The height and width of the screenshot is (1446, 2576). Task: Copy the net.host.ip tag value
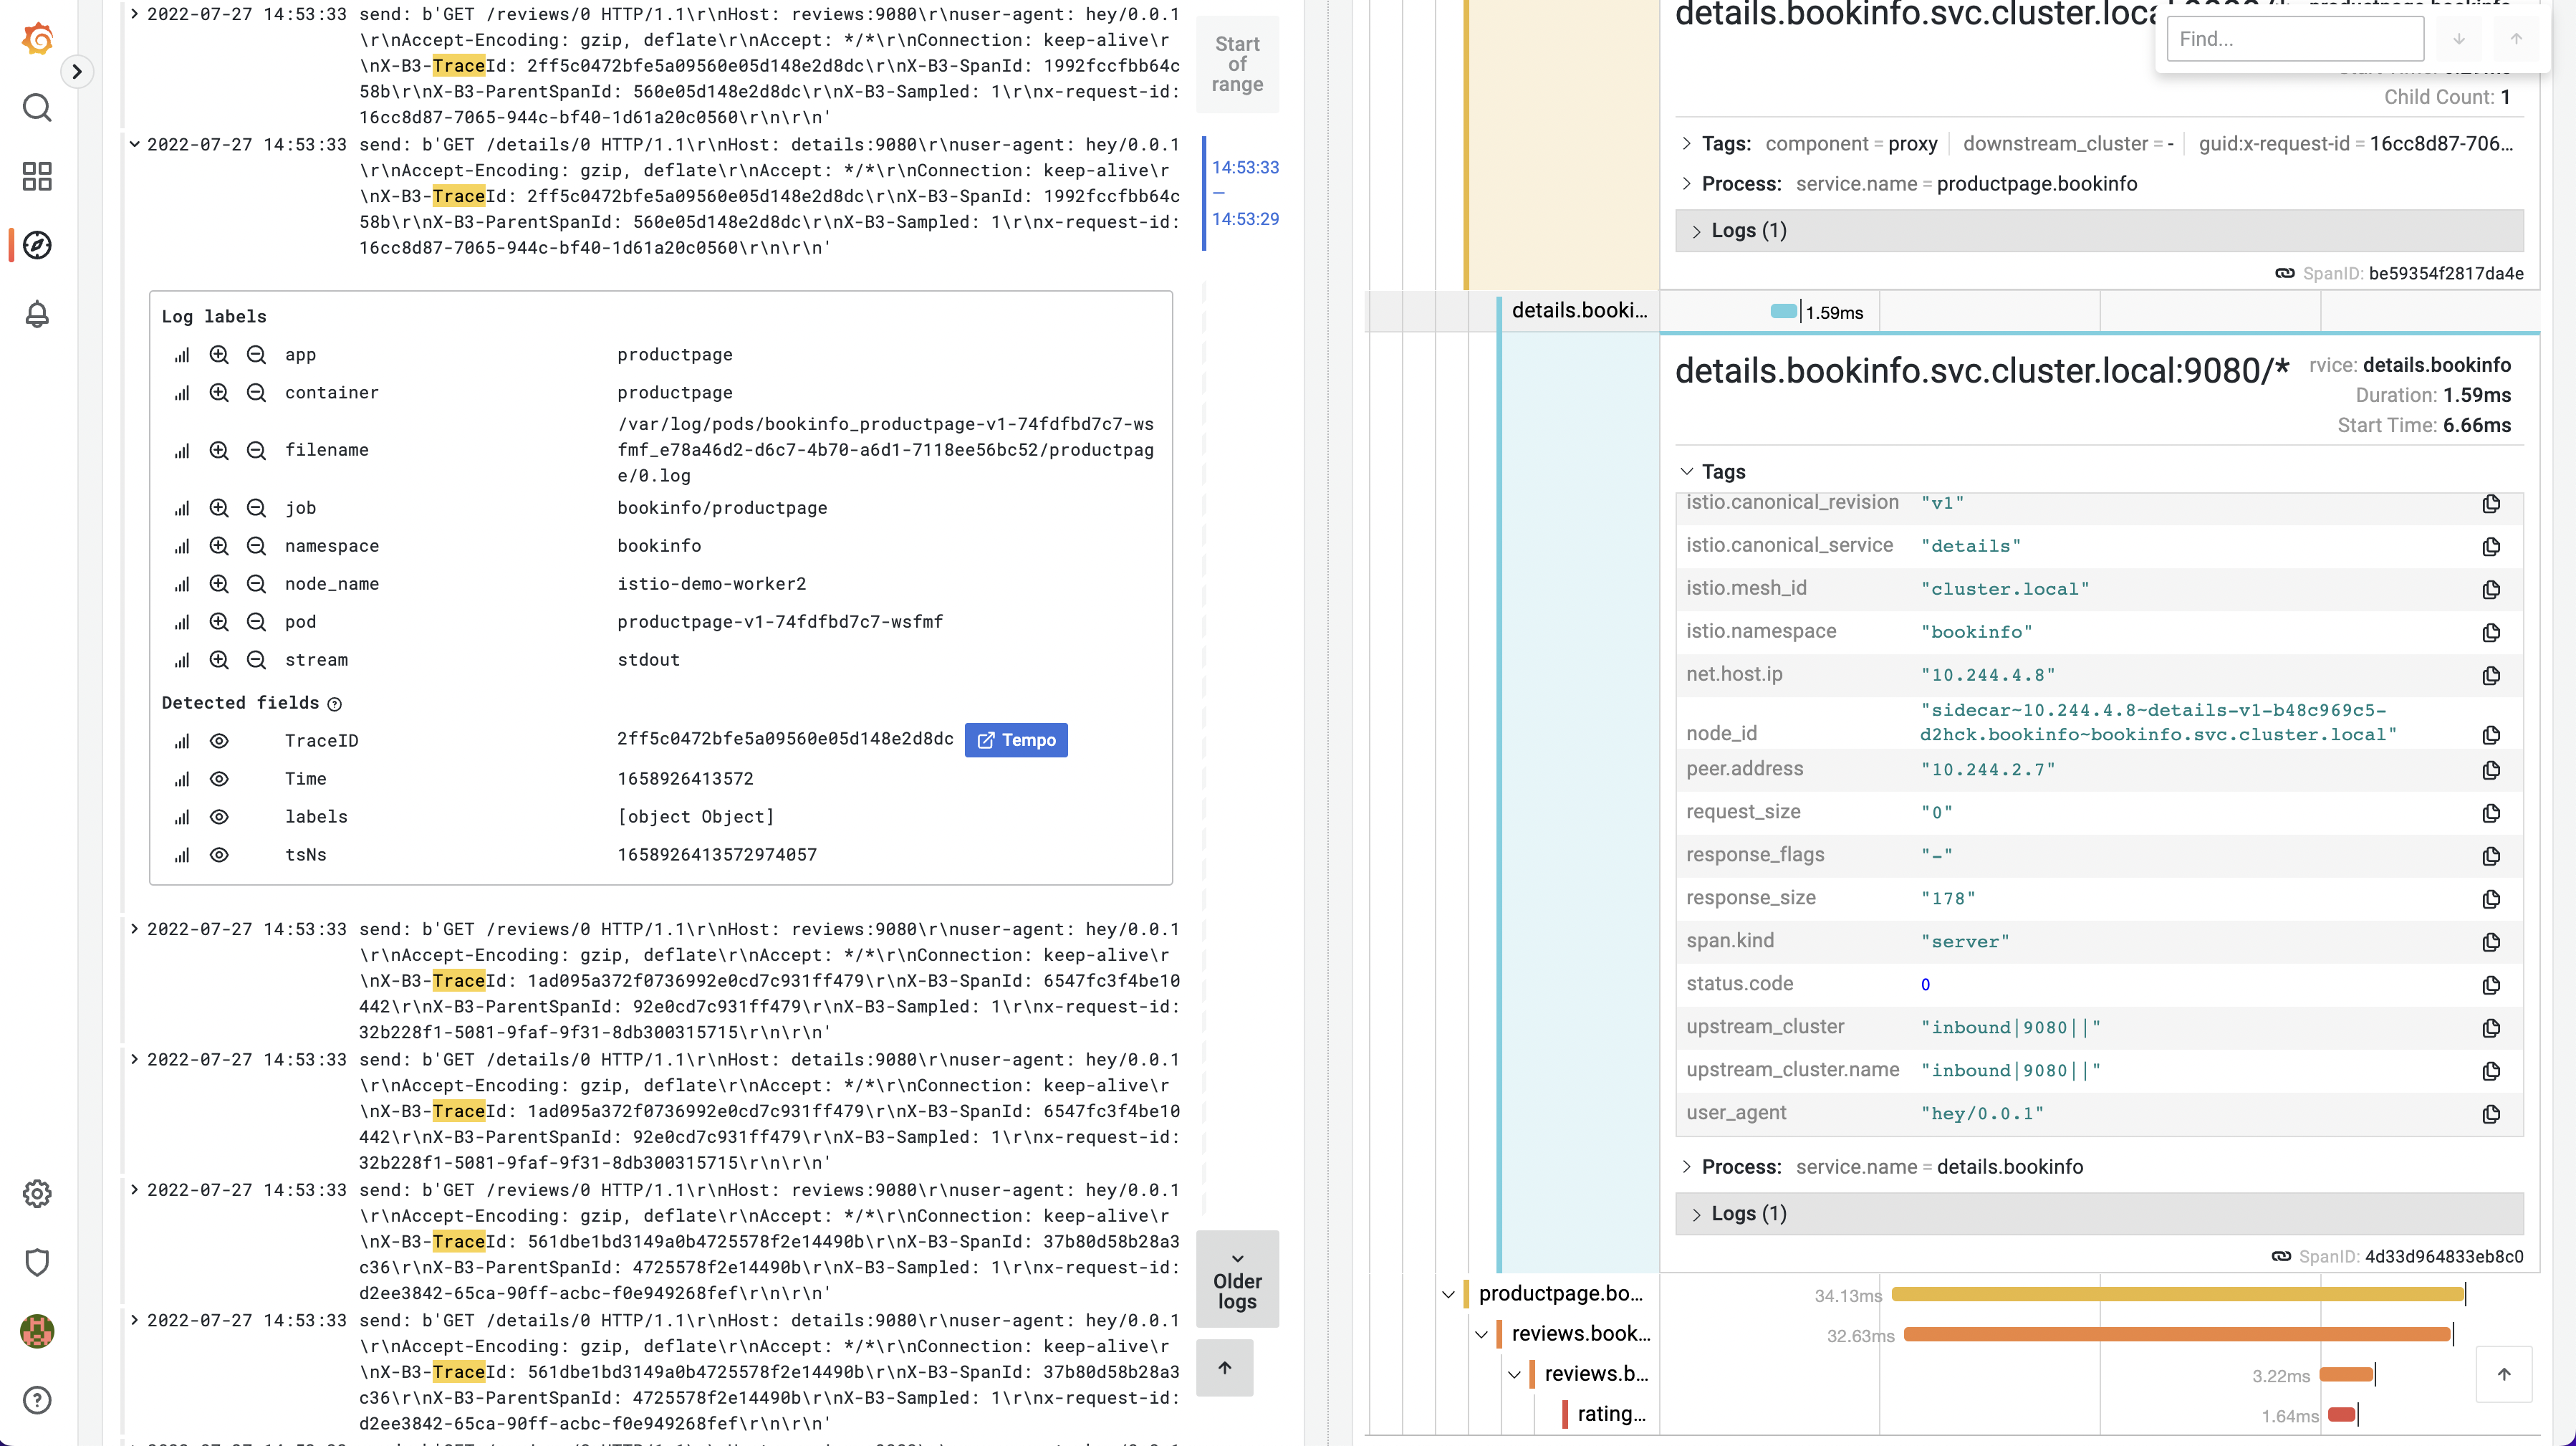[x=2490, y=675]
